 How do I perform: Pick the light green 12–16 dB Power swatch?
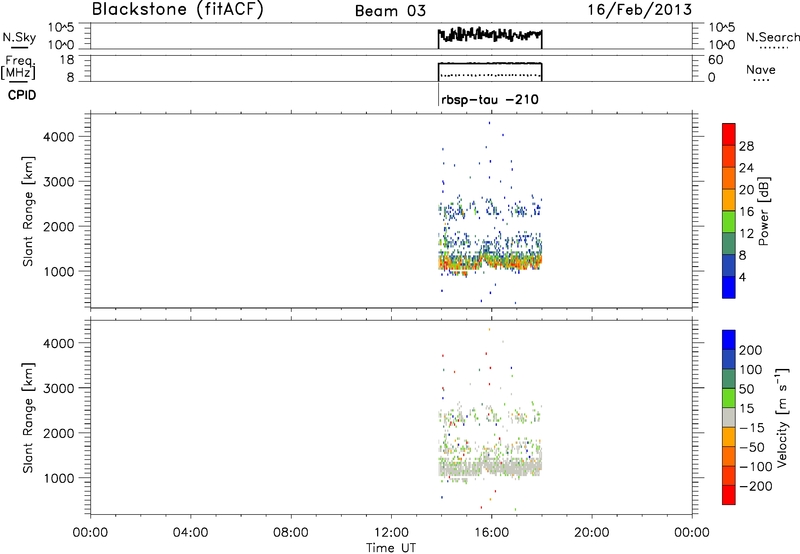[729, 222]
